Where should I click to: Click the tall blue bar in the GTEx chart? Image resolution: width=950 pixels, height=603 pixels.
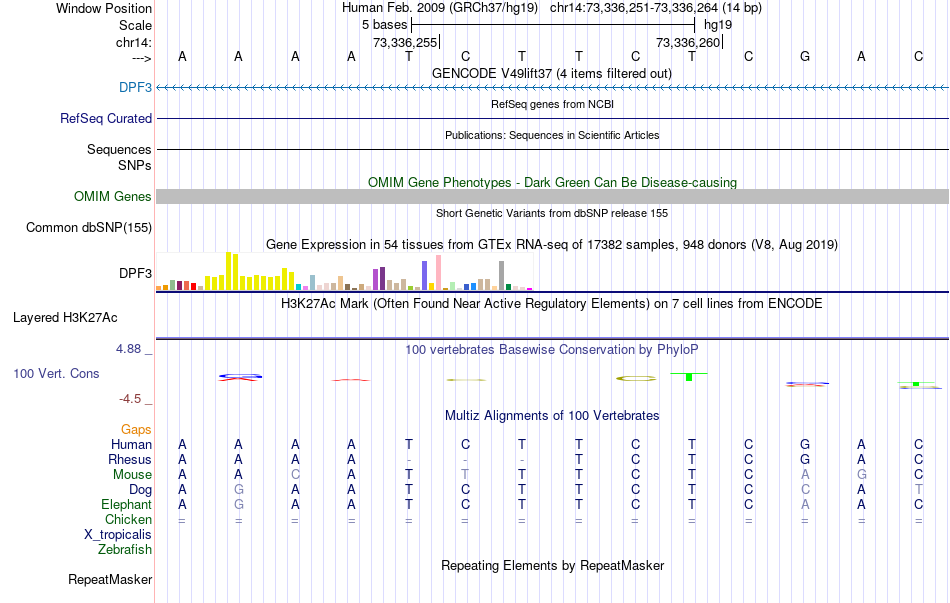(424, 276)
